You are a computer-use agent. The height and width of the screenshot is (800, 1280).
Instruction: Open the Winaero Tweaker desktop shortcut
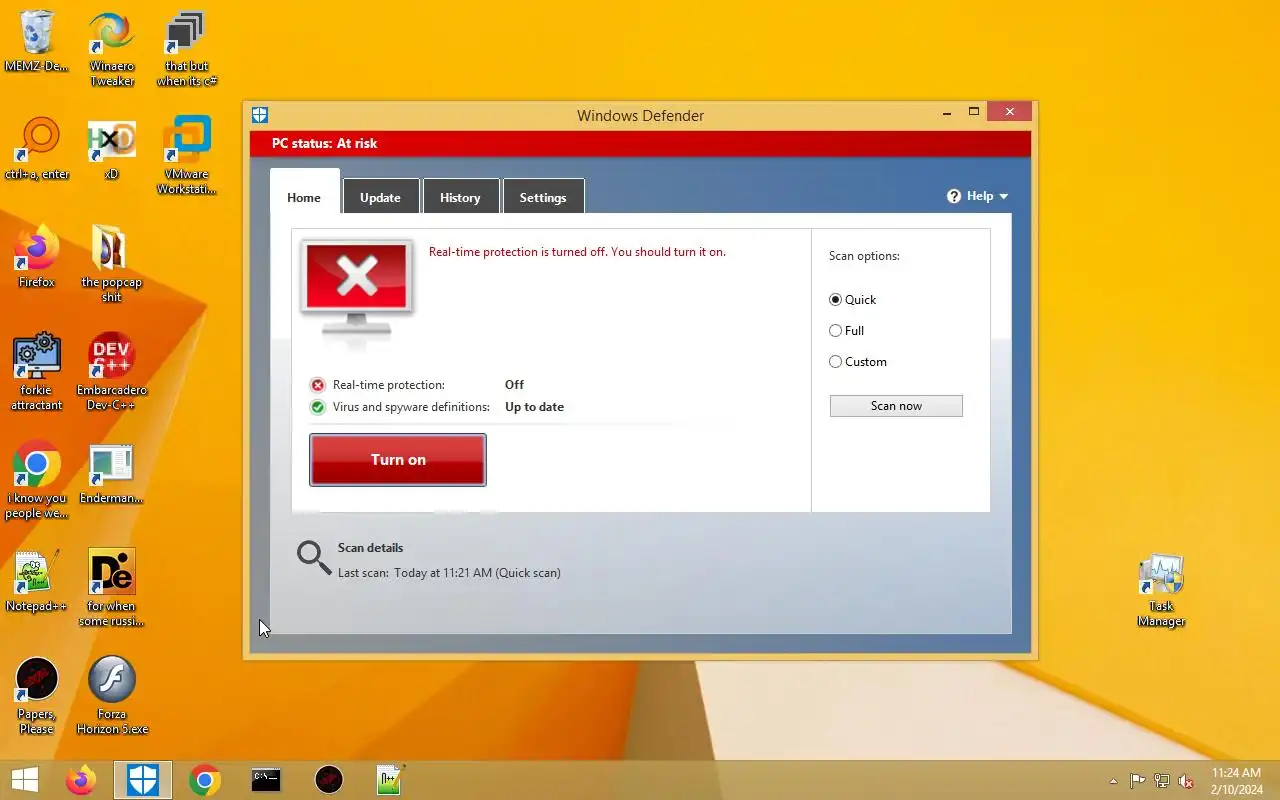[x=112, y=49]
